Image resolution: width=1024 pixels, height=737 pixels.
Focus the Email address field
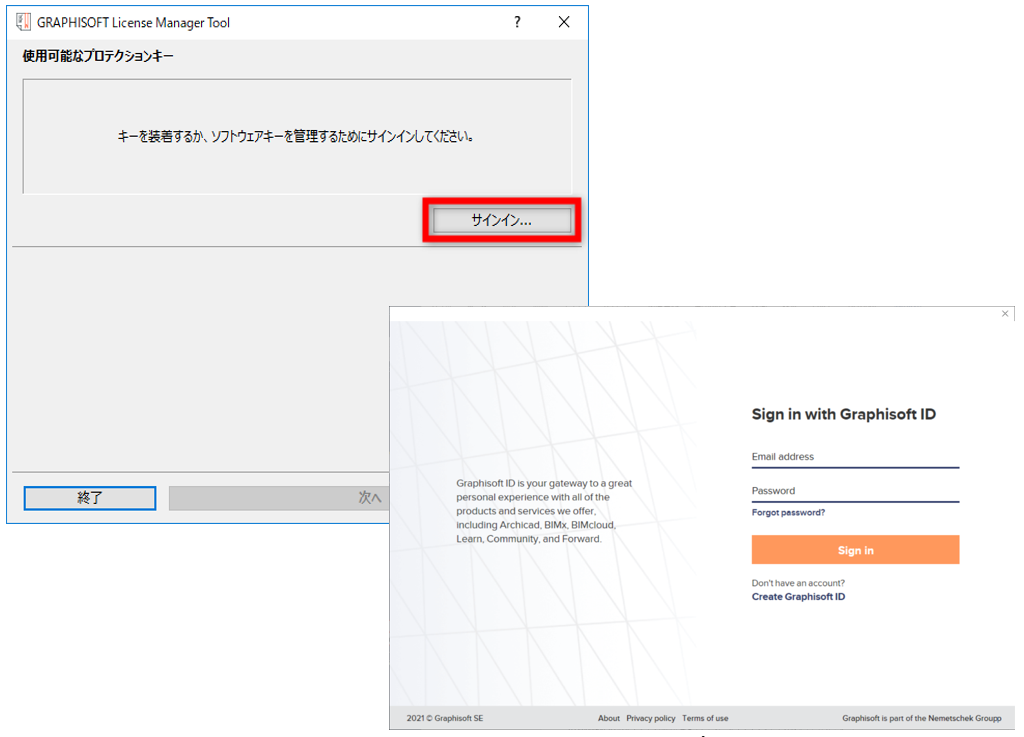[x=855, y=458]
